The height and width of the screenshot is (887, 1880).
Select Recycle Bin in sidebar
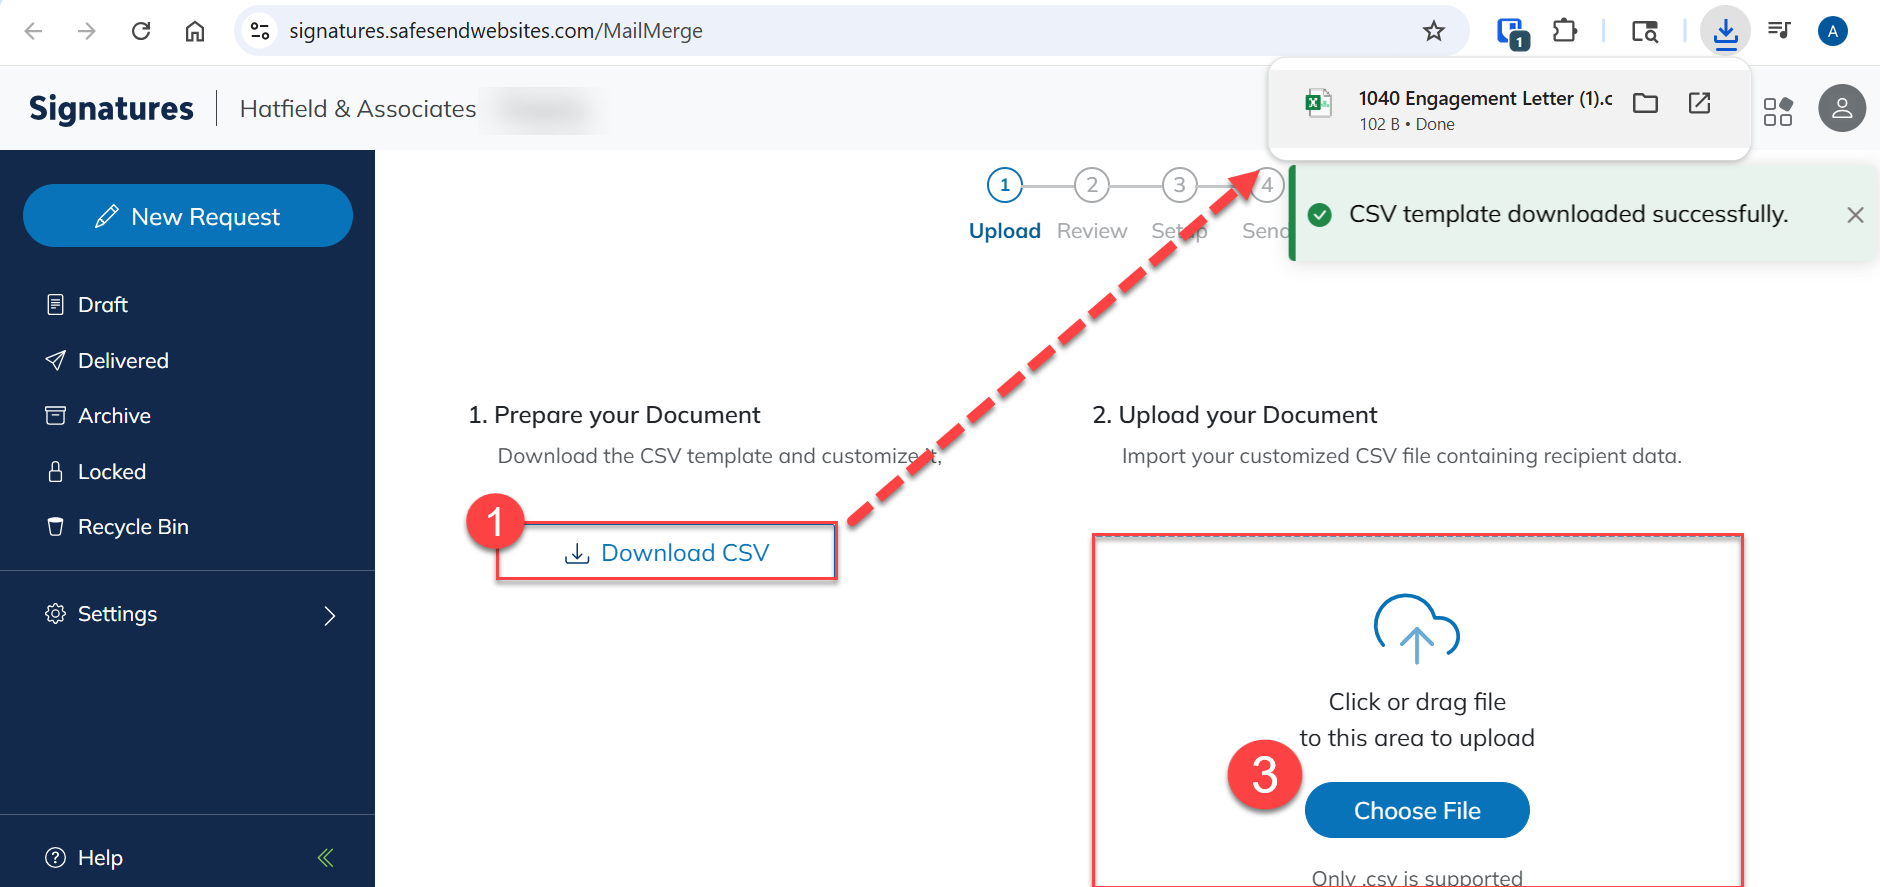coord(132,527)
